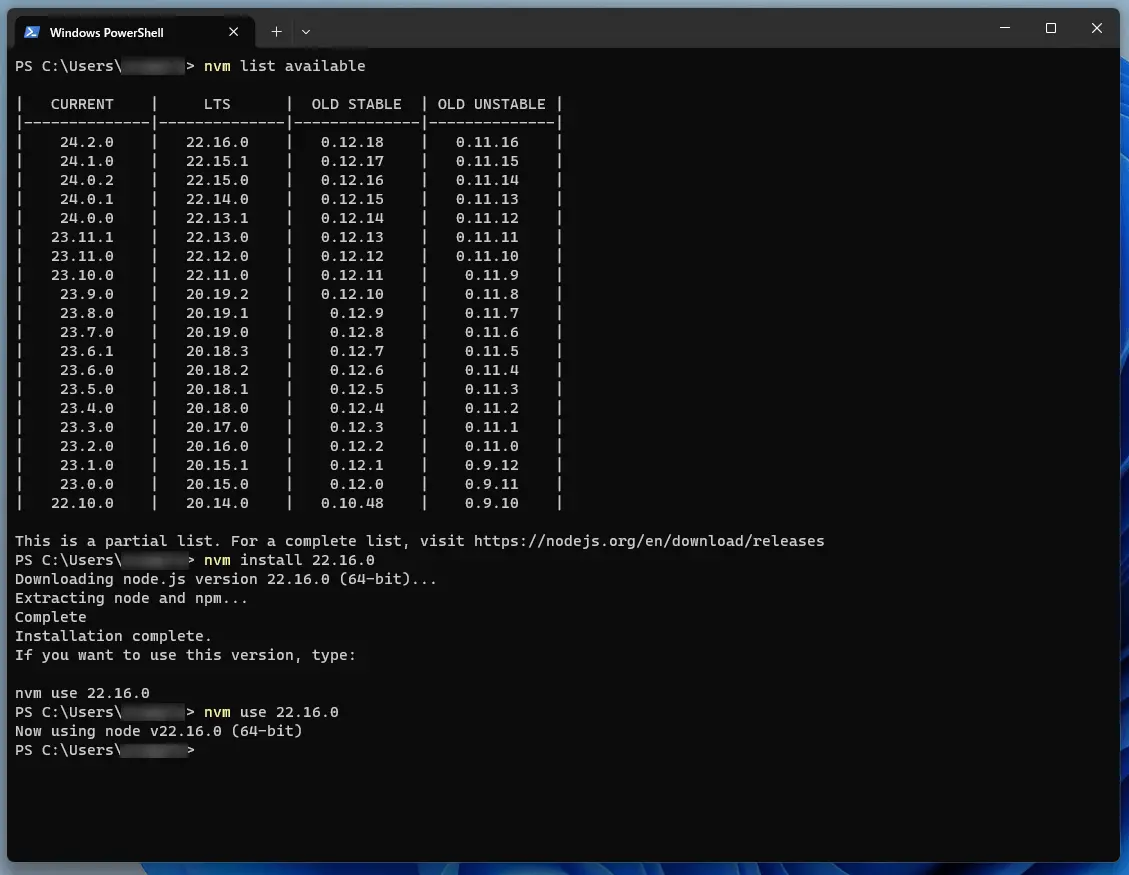Click version 0.12.18 in OLD STABLE
Image resolution: width=1129 pixels, height=875 pixels.
(x=352, y=142)
